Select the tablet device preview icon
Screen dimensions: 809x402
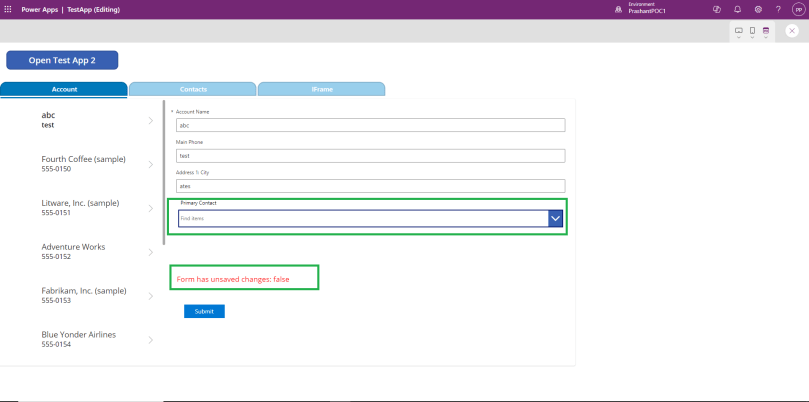739,31
